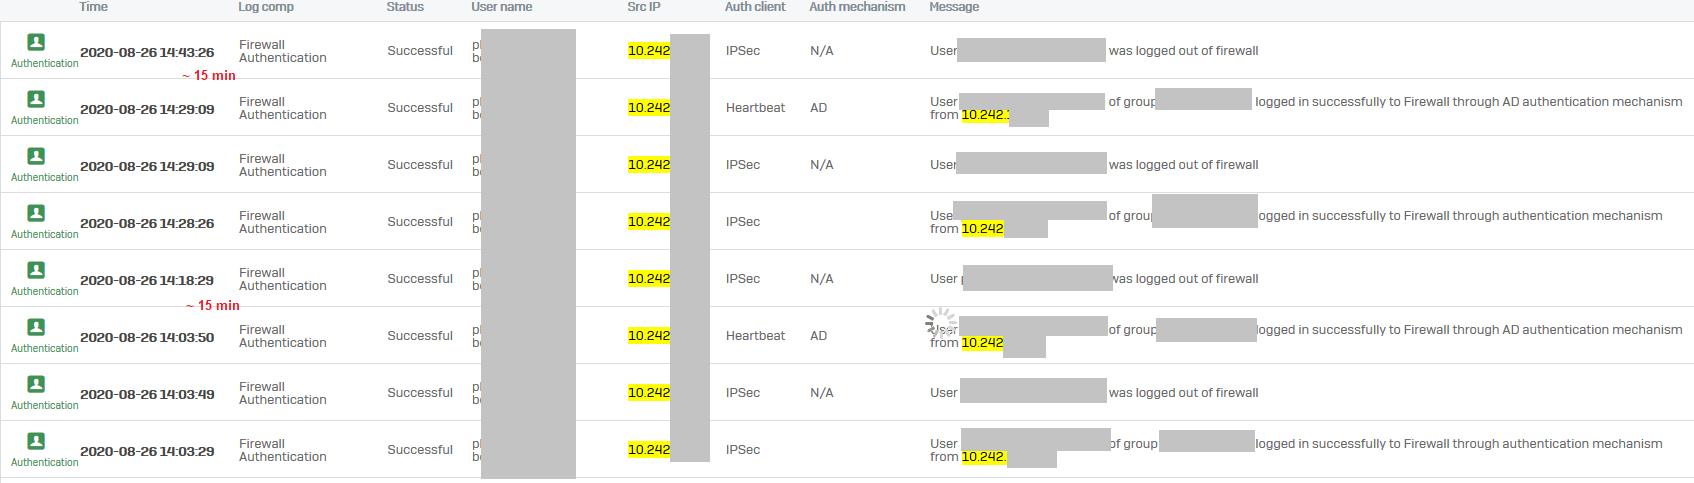Click the Message column header
Image resolution: width=1694 pixels, height=483 pixels.
[x=954, y=7]
